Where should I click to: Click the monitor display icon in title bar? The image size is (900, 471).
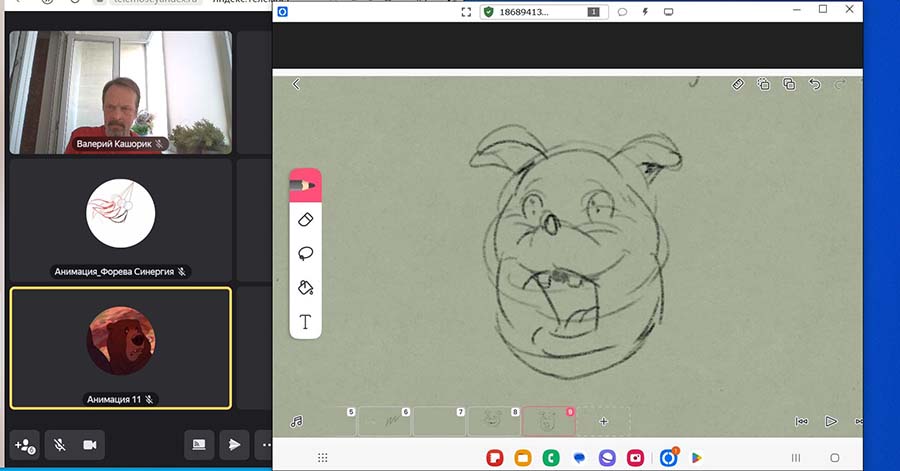[669, 12]
